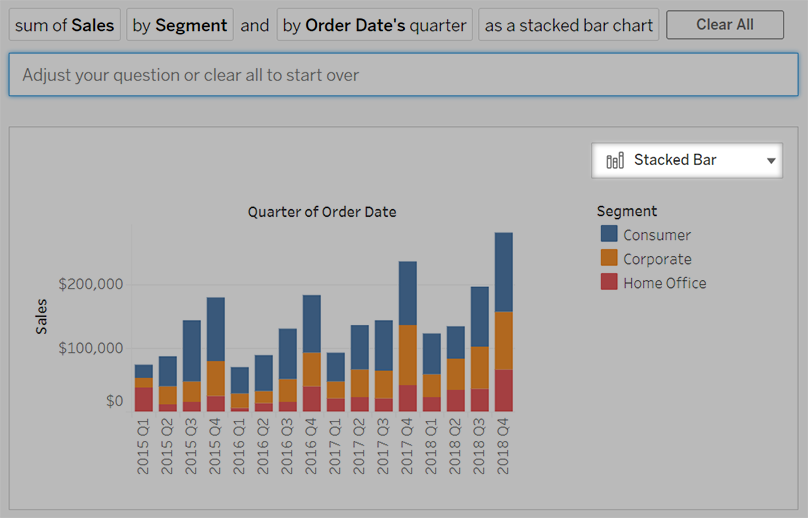This screenshot has height=518, width=808.
Task: Click the 2017 Q2 axis label
Action: click(x=359, y=447)
